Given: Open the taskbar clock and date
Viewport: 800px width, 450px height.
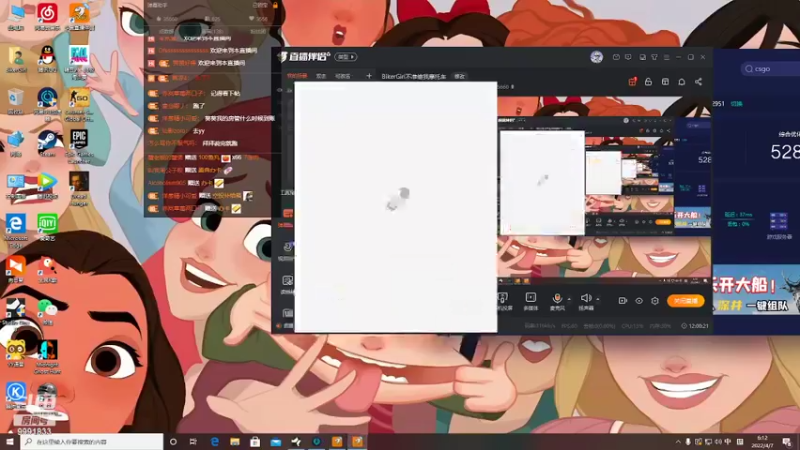Looking at the screenshot, I should (762, 442).
